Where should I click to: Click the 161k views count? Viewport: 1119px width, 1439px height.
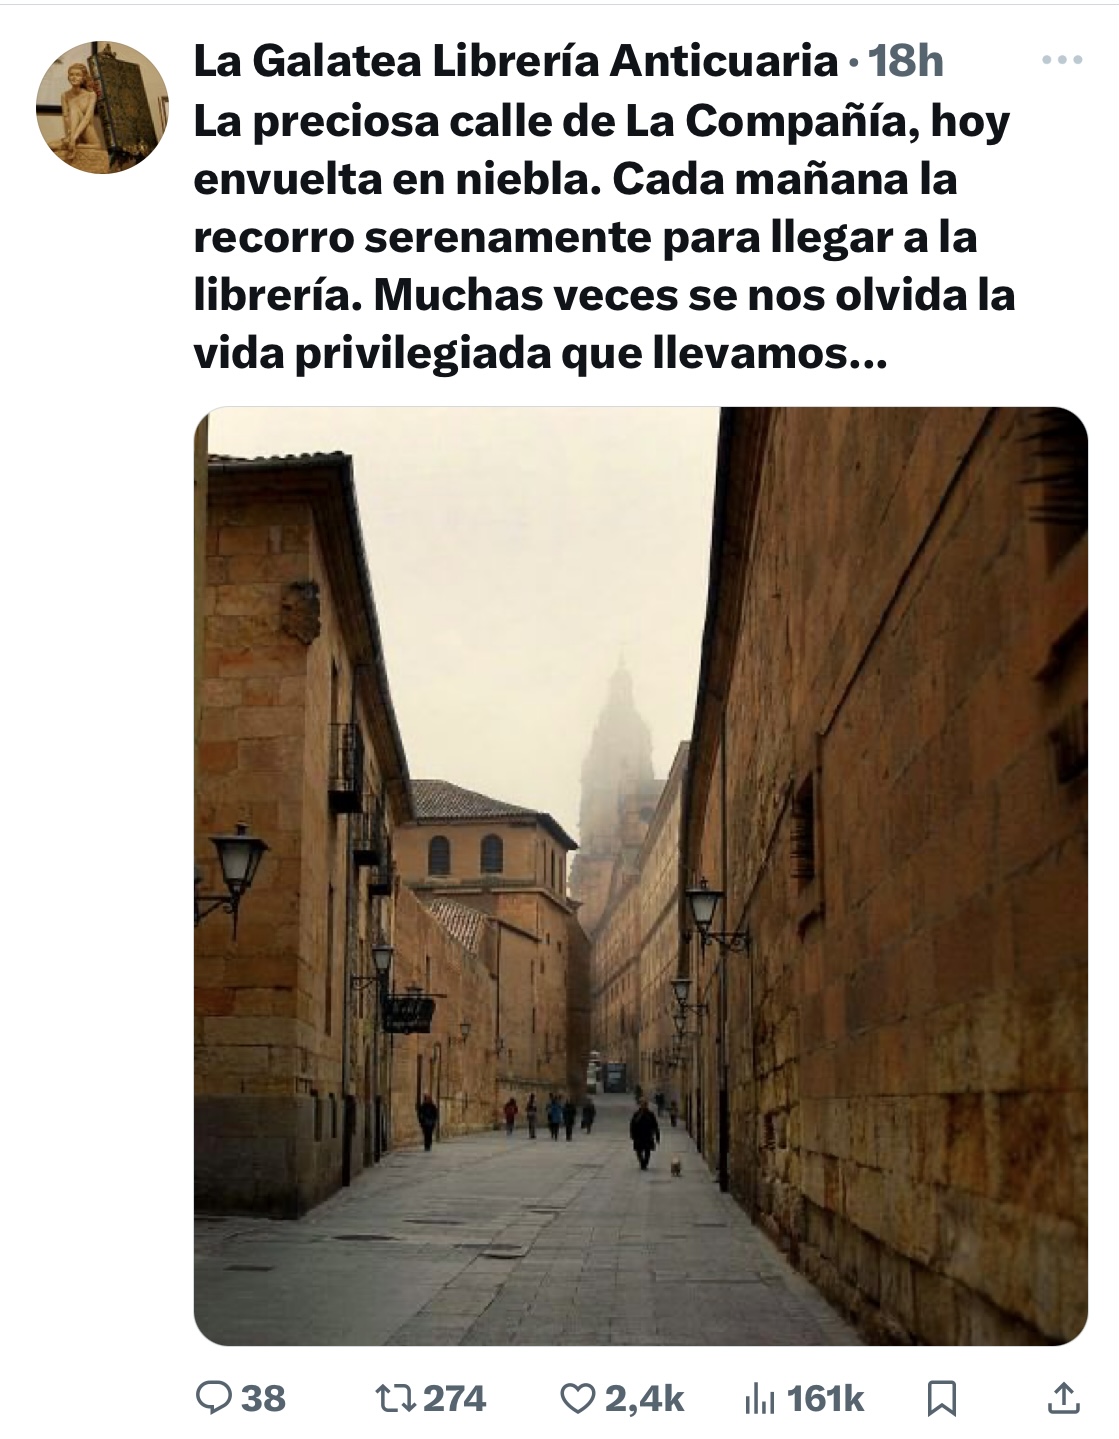click(x=825, y=1398)
